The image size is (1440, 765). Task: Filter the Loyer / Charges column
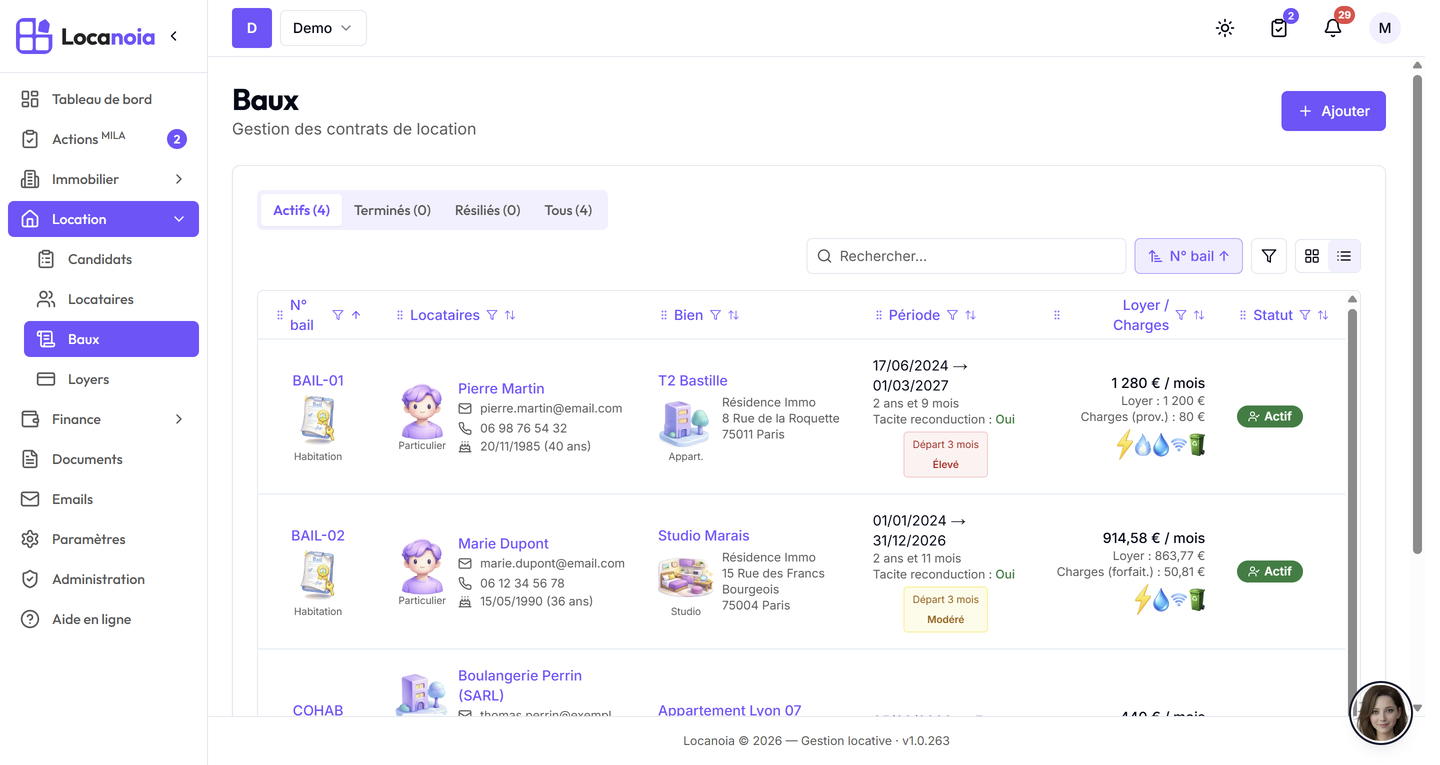(x=1181, y=315)
